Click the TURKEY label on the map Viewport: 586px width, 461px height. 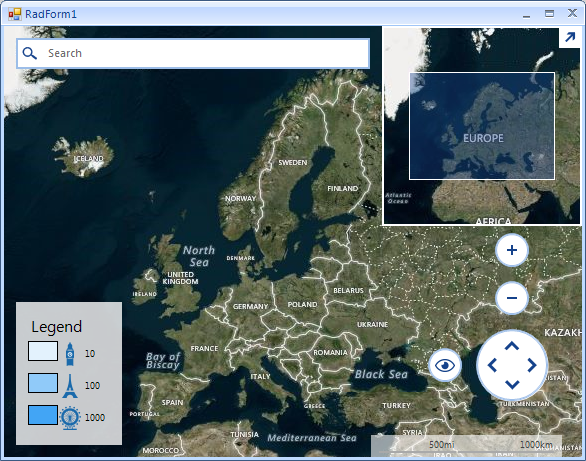click(396, 405)
